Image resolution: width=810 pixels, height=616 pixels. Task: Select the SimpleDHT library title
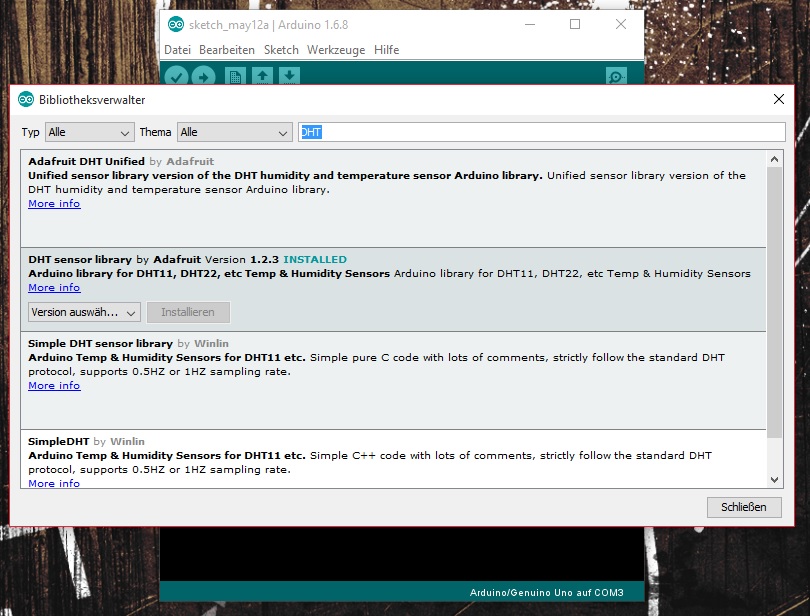tap(58, 441)
